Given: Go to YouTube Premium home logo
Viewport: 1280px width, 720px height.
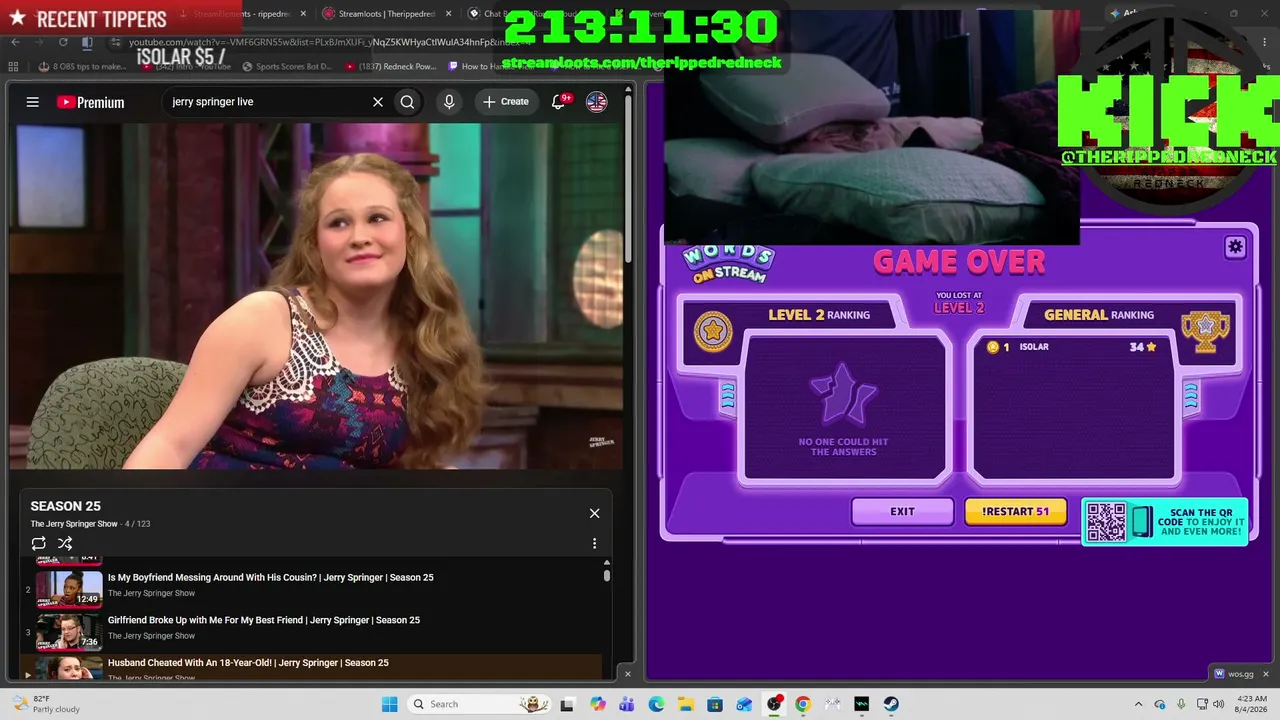Looking at the screenshot, I should 90,102.
